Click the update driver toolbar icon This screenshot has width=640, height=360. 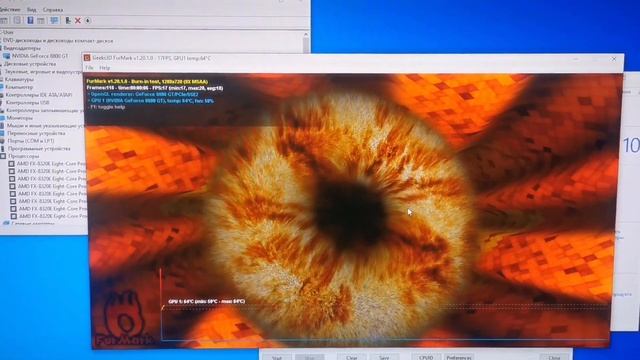pyautogui.click(x=68, y=20)
